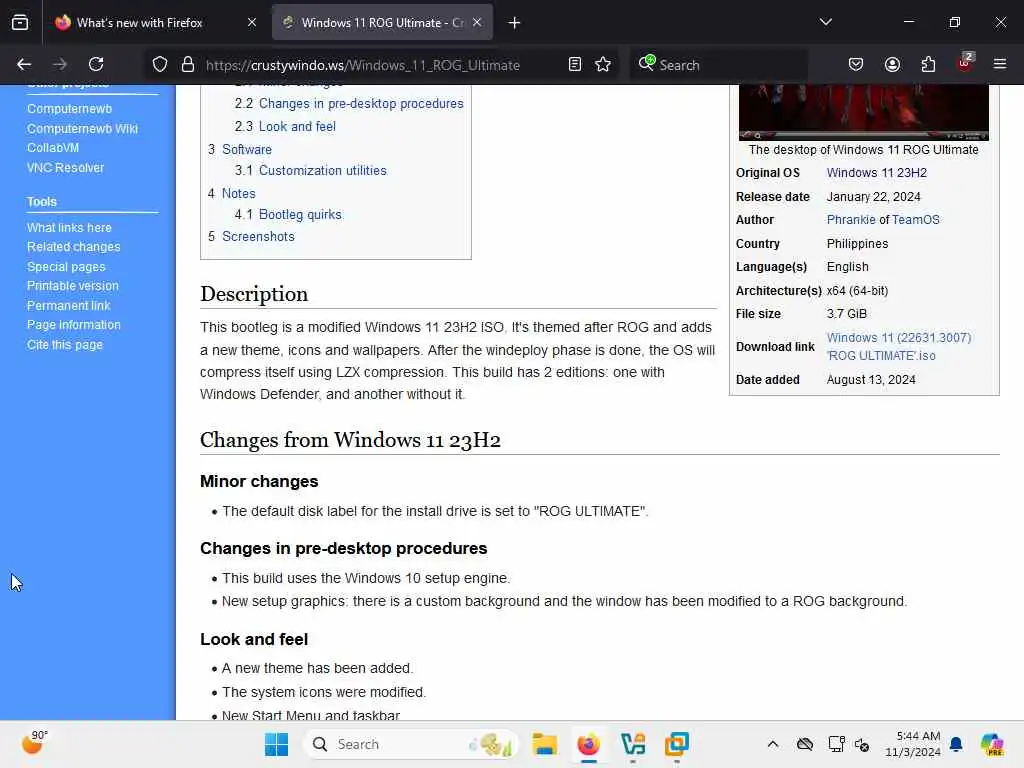Open the uBlock Origin extension badge
Screen dimensions: 1024x768
coord(965,63)
